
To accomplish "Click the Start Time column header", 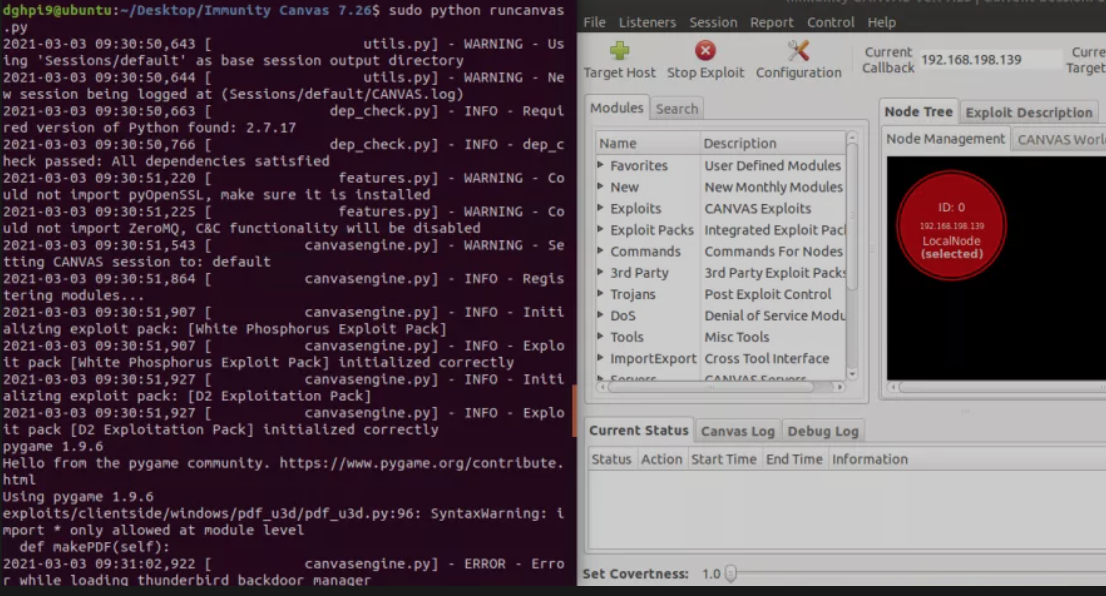I will pyautogui.click(x=724, y=459).
